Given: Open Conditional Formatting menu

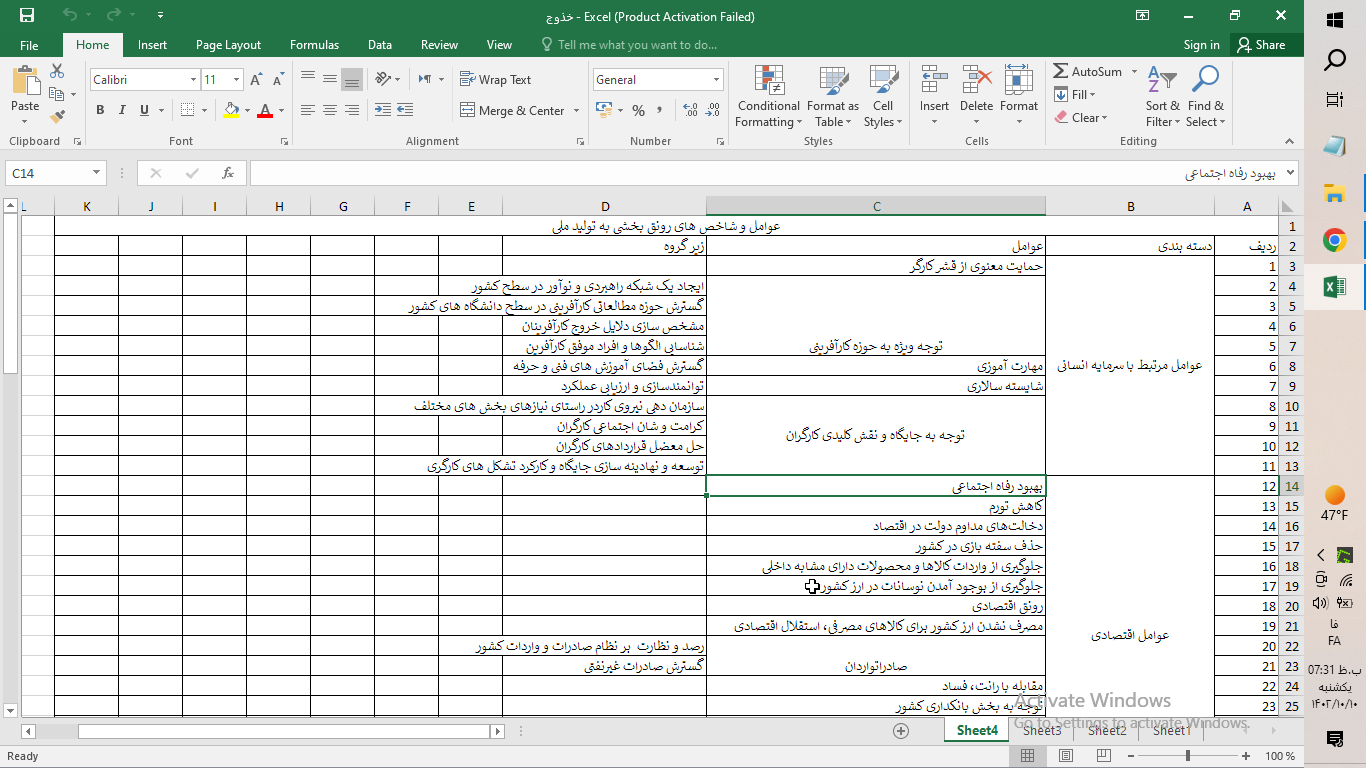Looking at the screenshot, I should coord(768,98).
